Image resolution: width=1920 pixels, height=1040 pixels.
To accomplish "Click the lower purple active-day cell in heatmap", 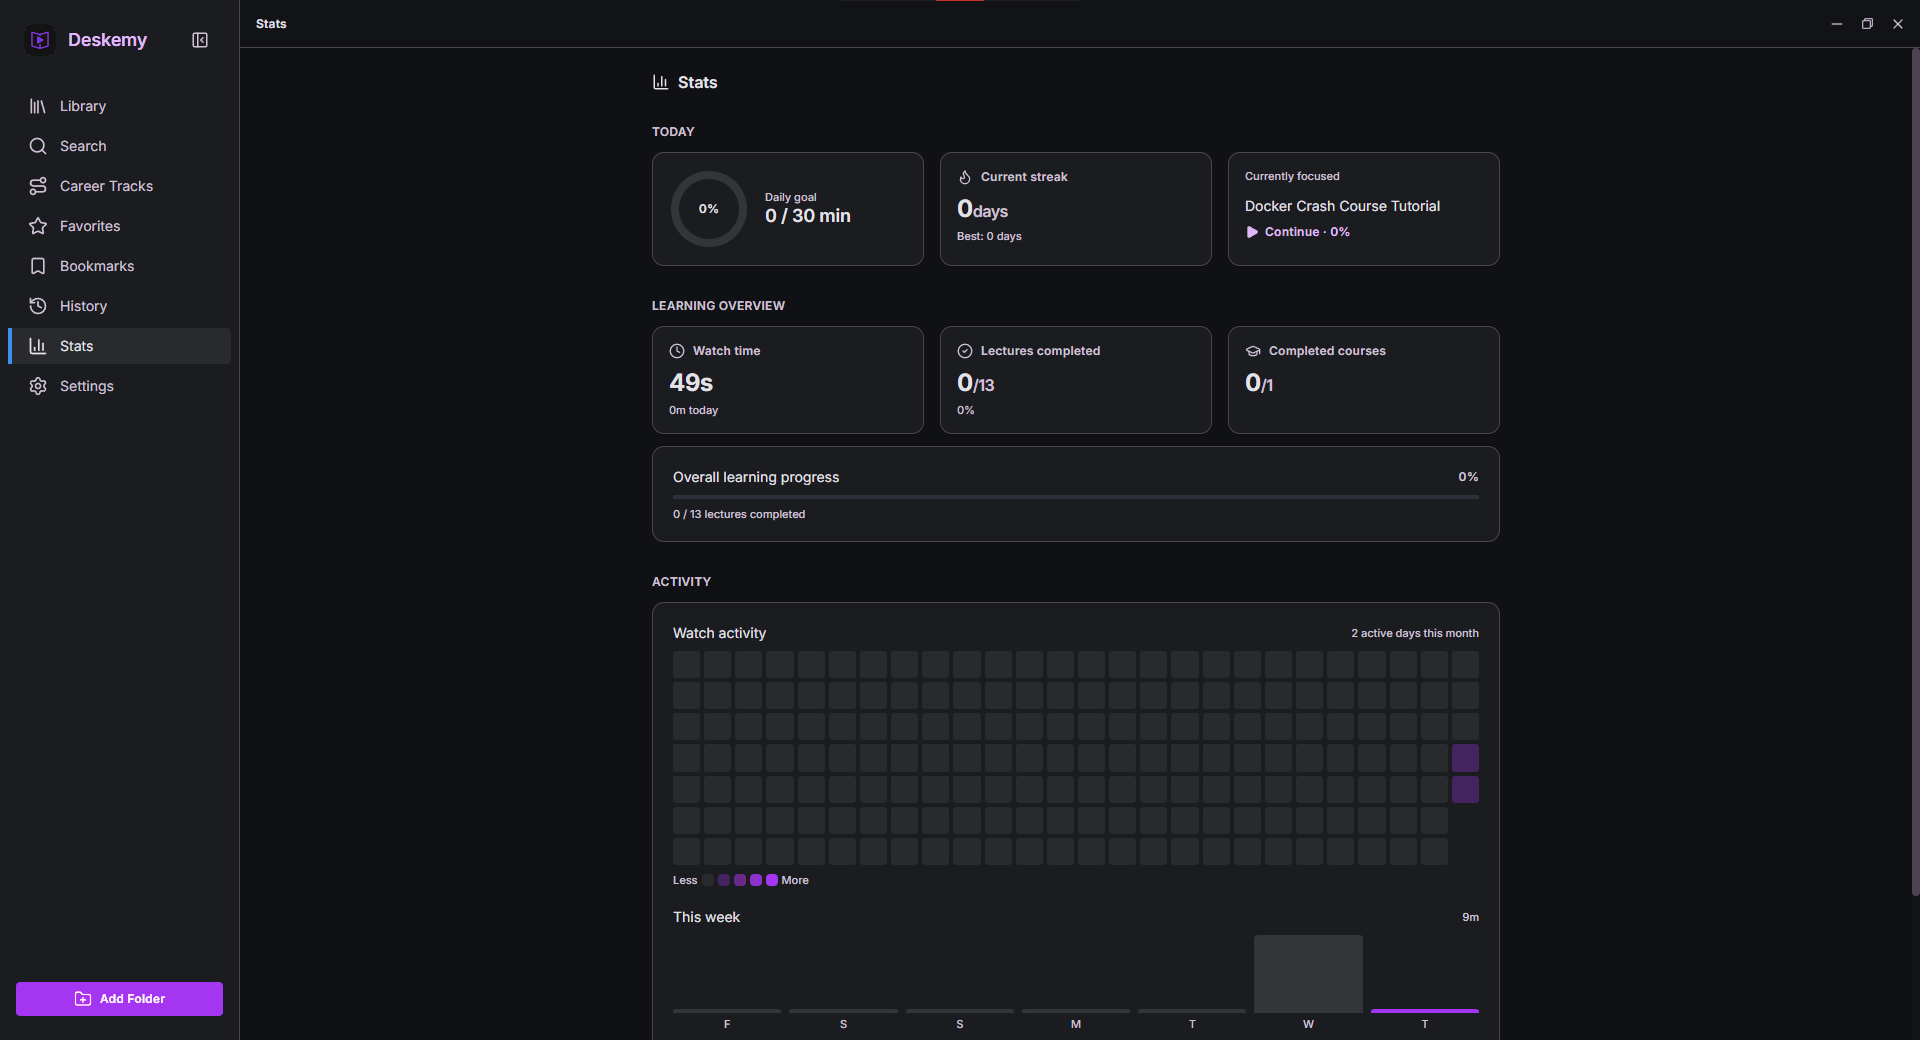I will (1465, 790).
